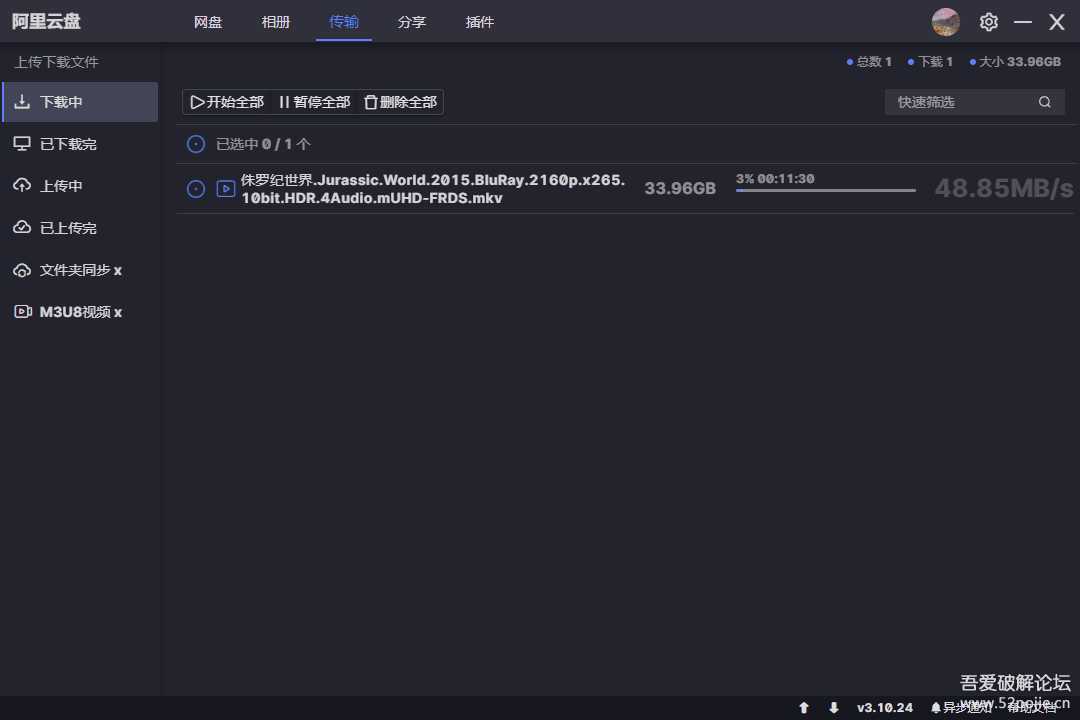
Task: Click the 暂停全部 button
Action: [315, 102]
